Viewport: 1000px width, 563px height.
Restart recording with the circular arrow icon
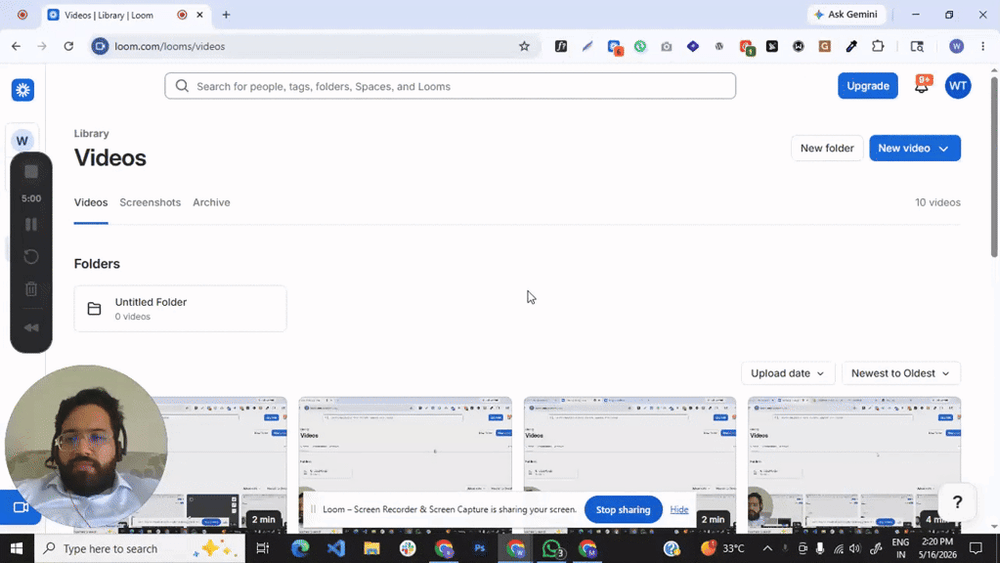31,257
